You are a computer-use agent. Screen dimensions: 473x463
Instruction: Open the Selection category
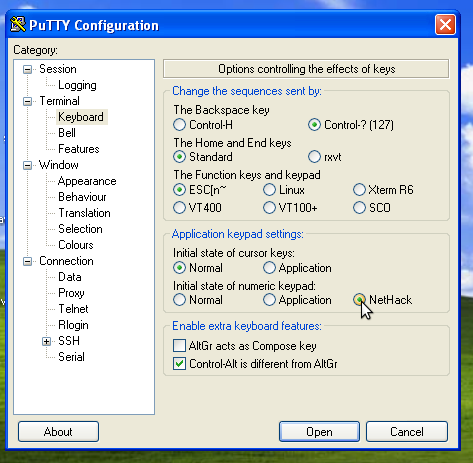pos(80,229)
